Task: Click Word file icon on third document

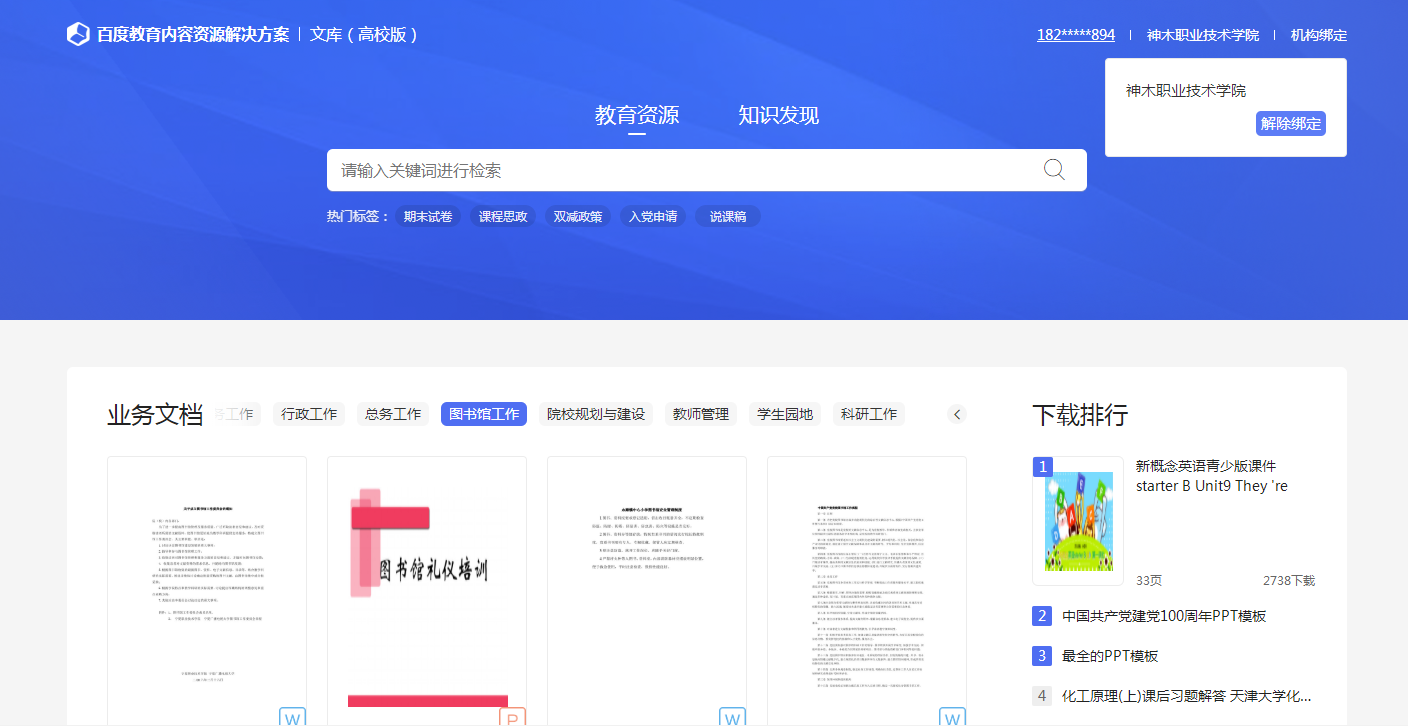Action: click(732, 716)
